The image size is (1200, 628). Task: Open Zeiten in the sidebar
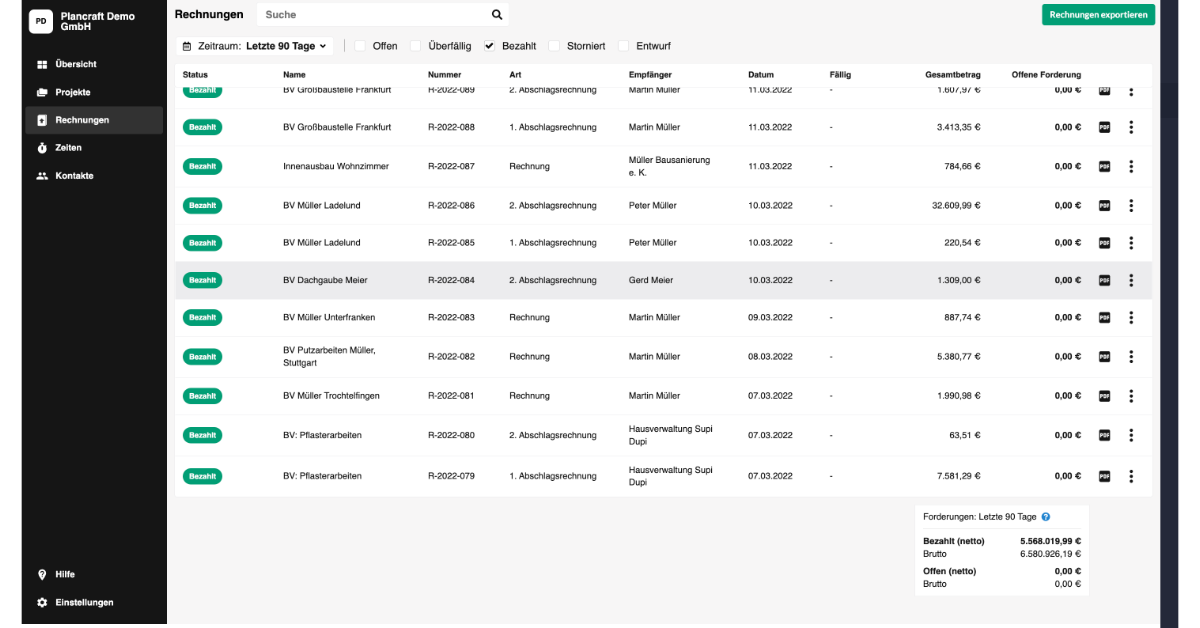[94, 148]
